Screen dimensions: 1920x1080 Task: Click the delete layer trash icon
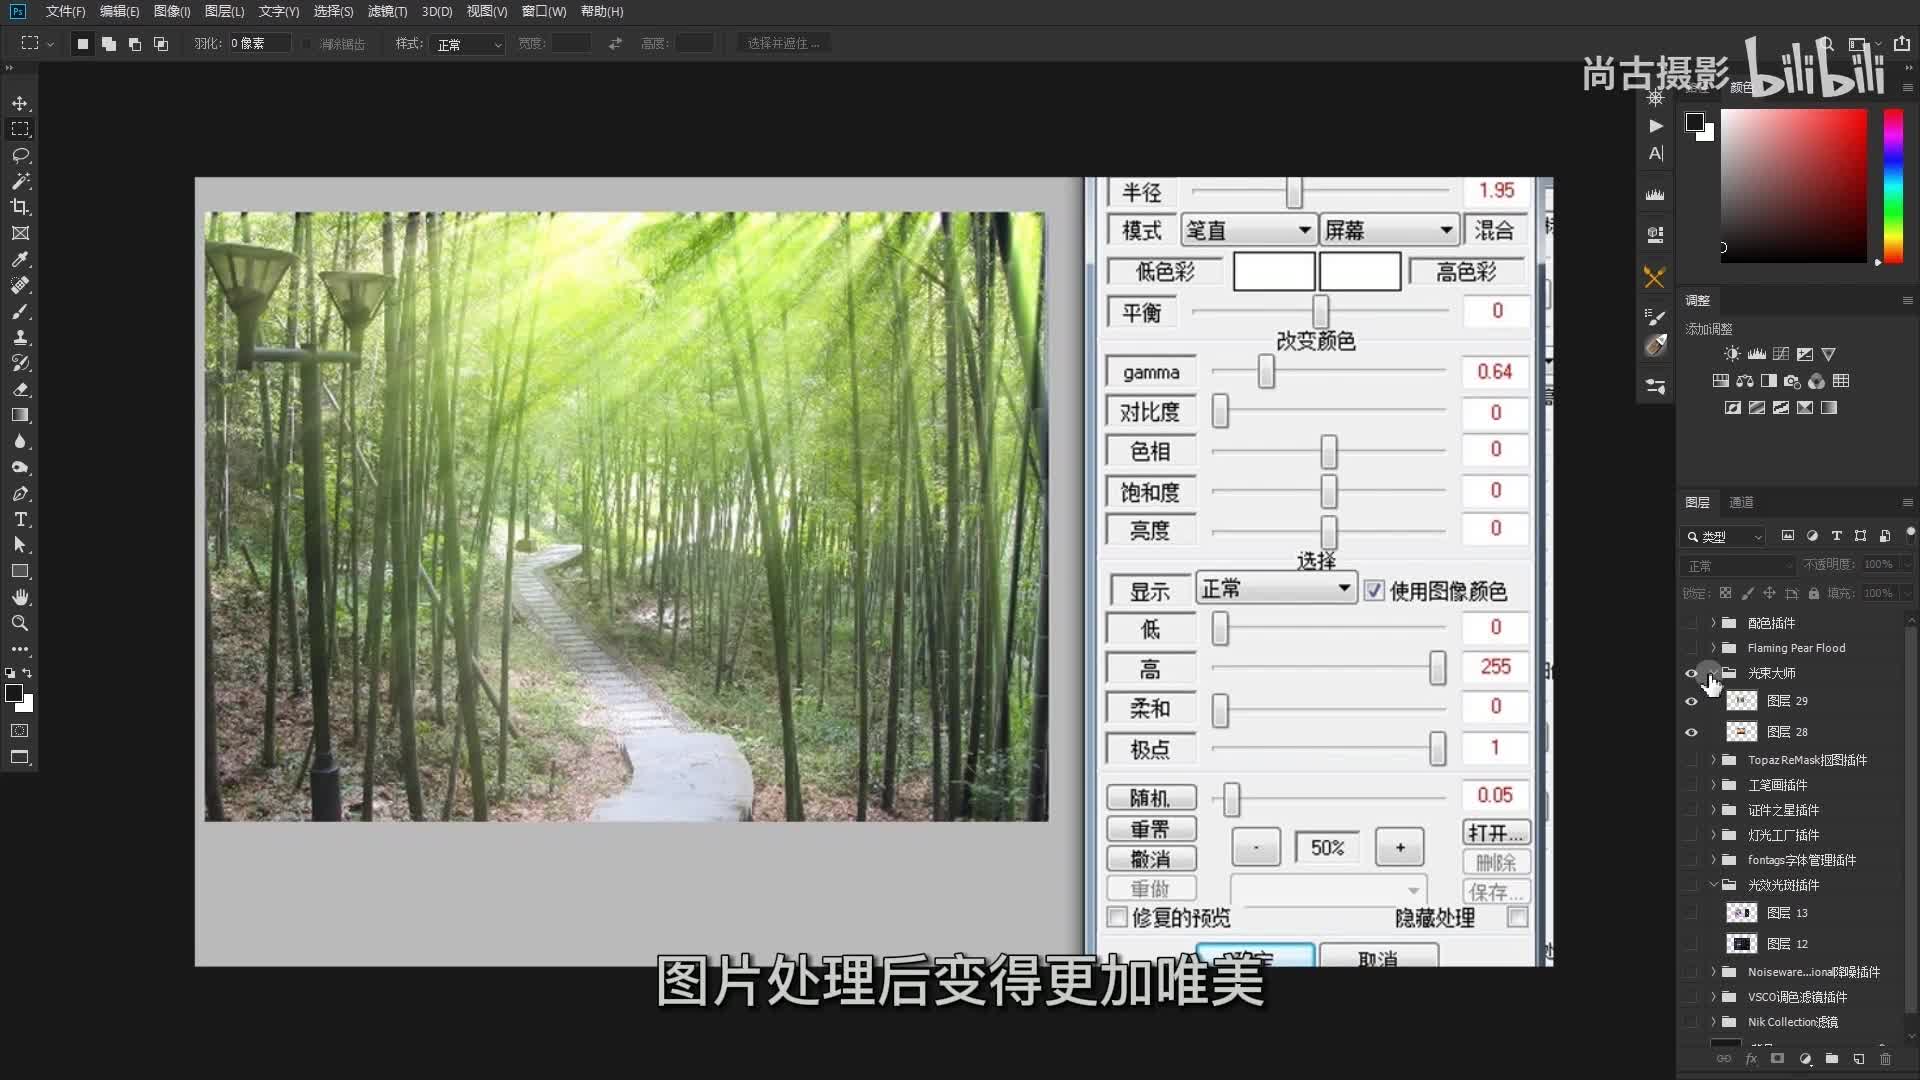1885,1058
